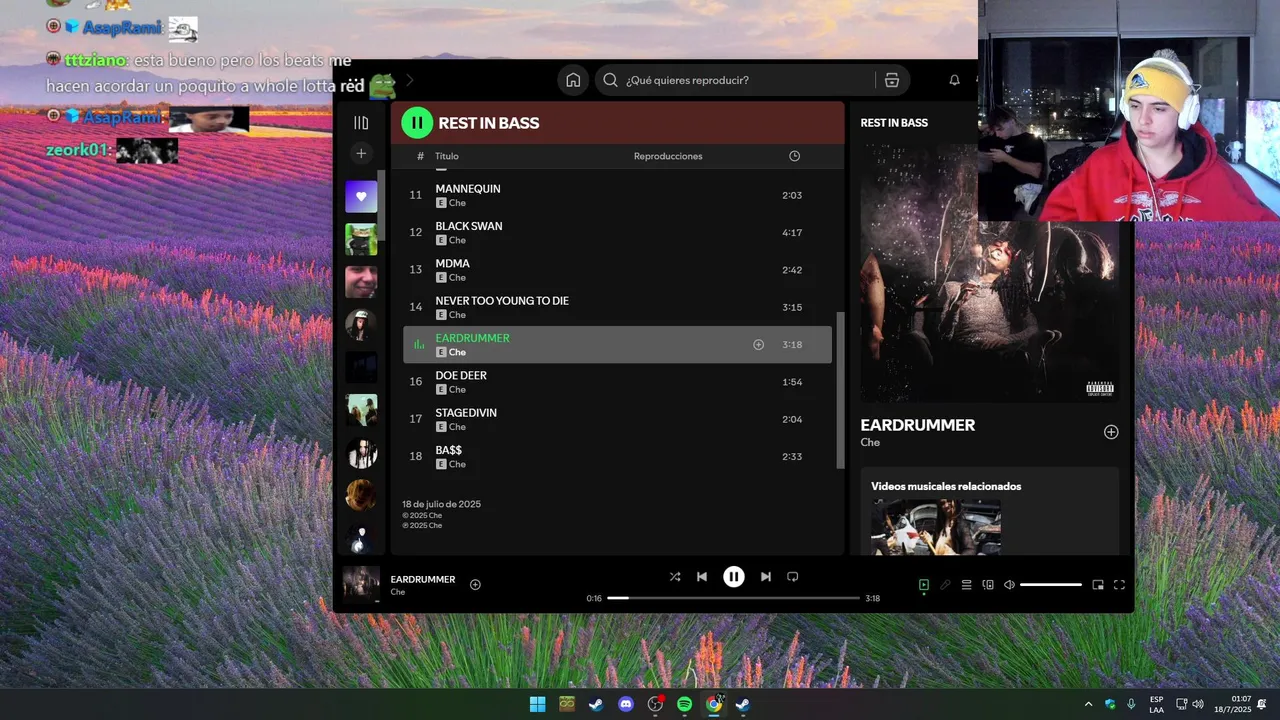1280x720 pixels.
Task: Open the green frog playlist thumbnail in the sidebar
Action: coord(361,239)
